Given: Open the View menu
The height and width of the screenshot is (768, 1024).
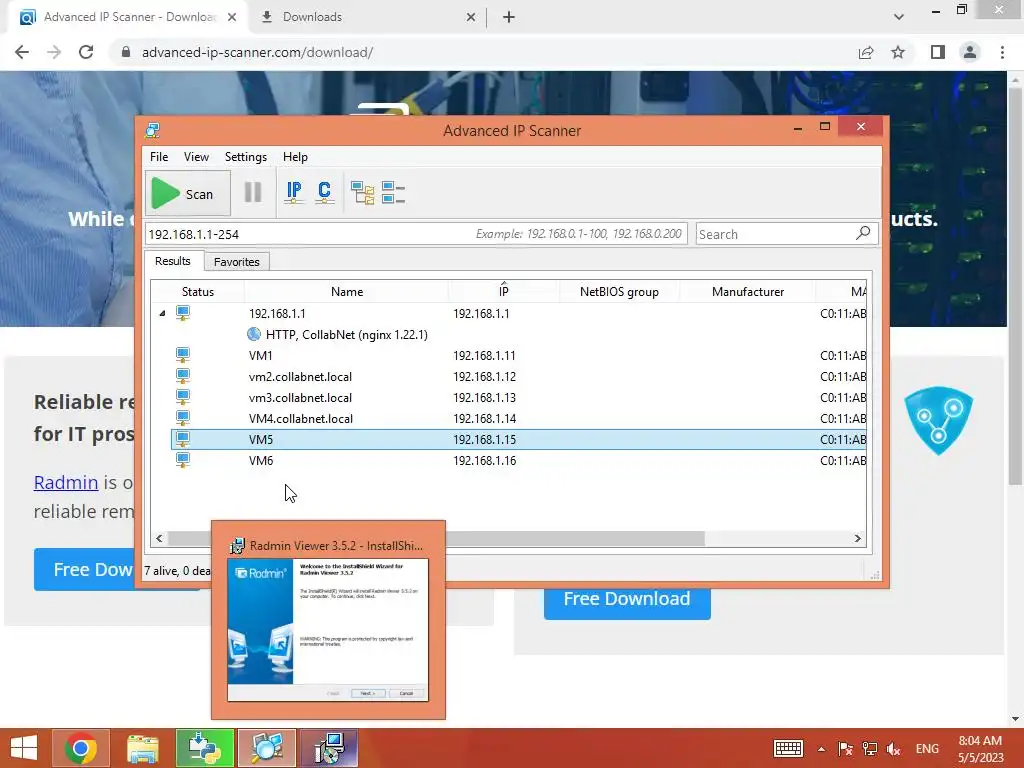Looking at the screenshot, I should (x=196, y=157).
